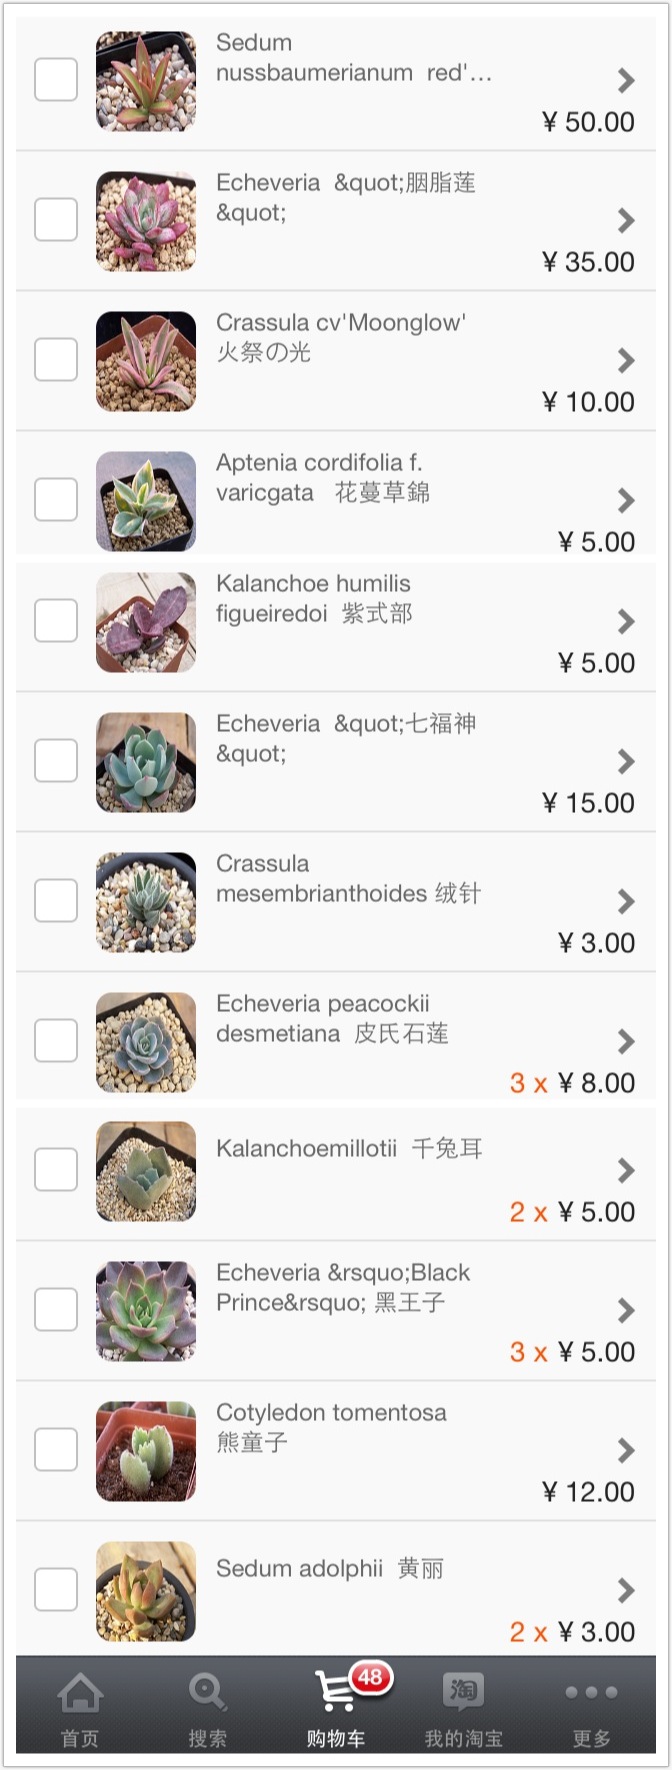Tick the Cotyledon tomentosa checkbox

pos(56,1449)
